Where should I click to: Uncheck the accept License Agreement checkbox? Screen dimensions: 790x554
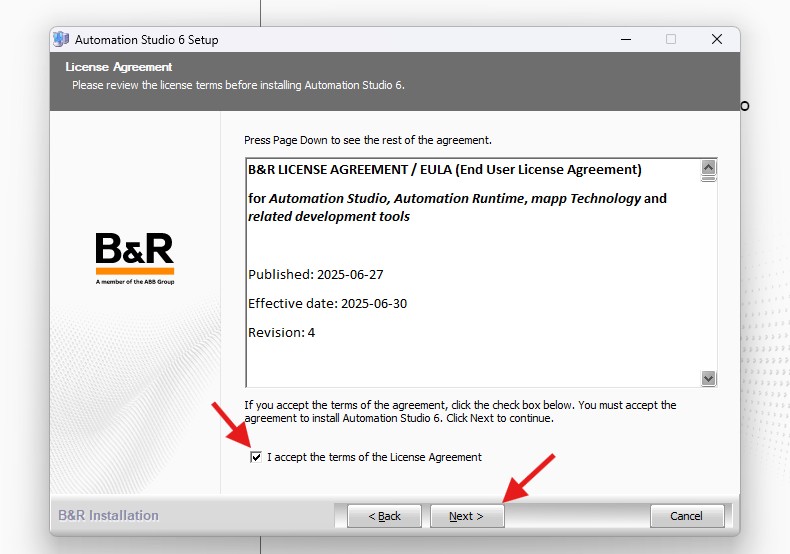[256, 457]
